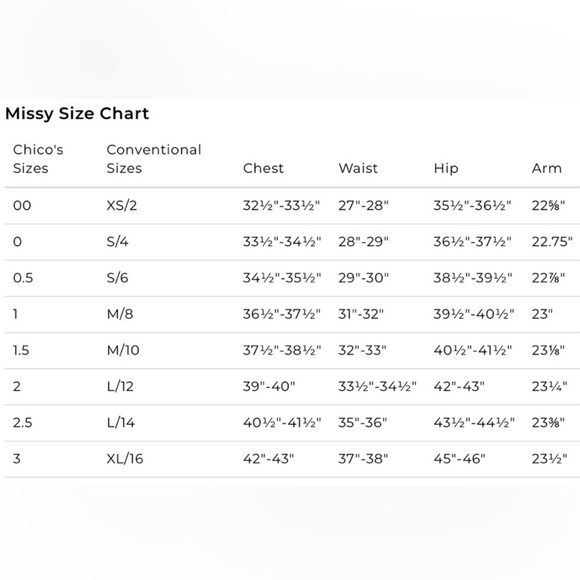Select the M/8 conventional size cell
This screenshot has height=580, width=580.
(x=120, y=314)
